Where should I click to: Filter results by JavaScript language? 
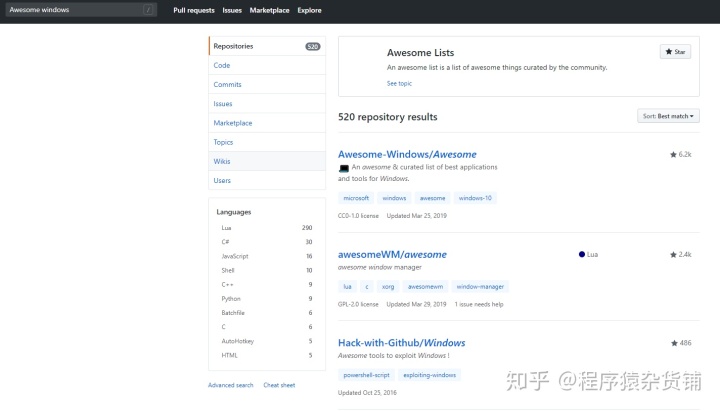(x=267, y=256)
